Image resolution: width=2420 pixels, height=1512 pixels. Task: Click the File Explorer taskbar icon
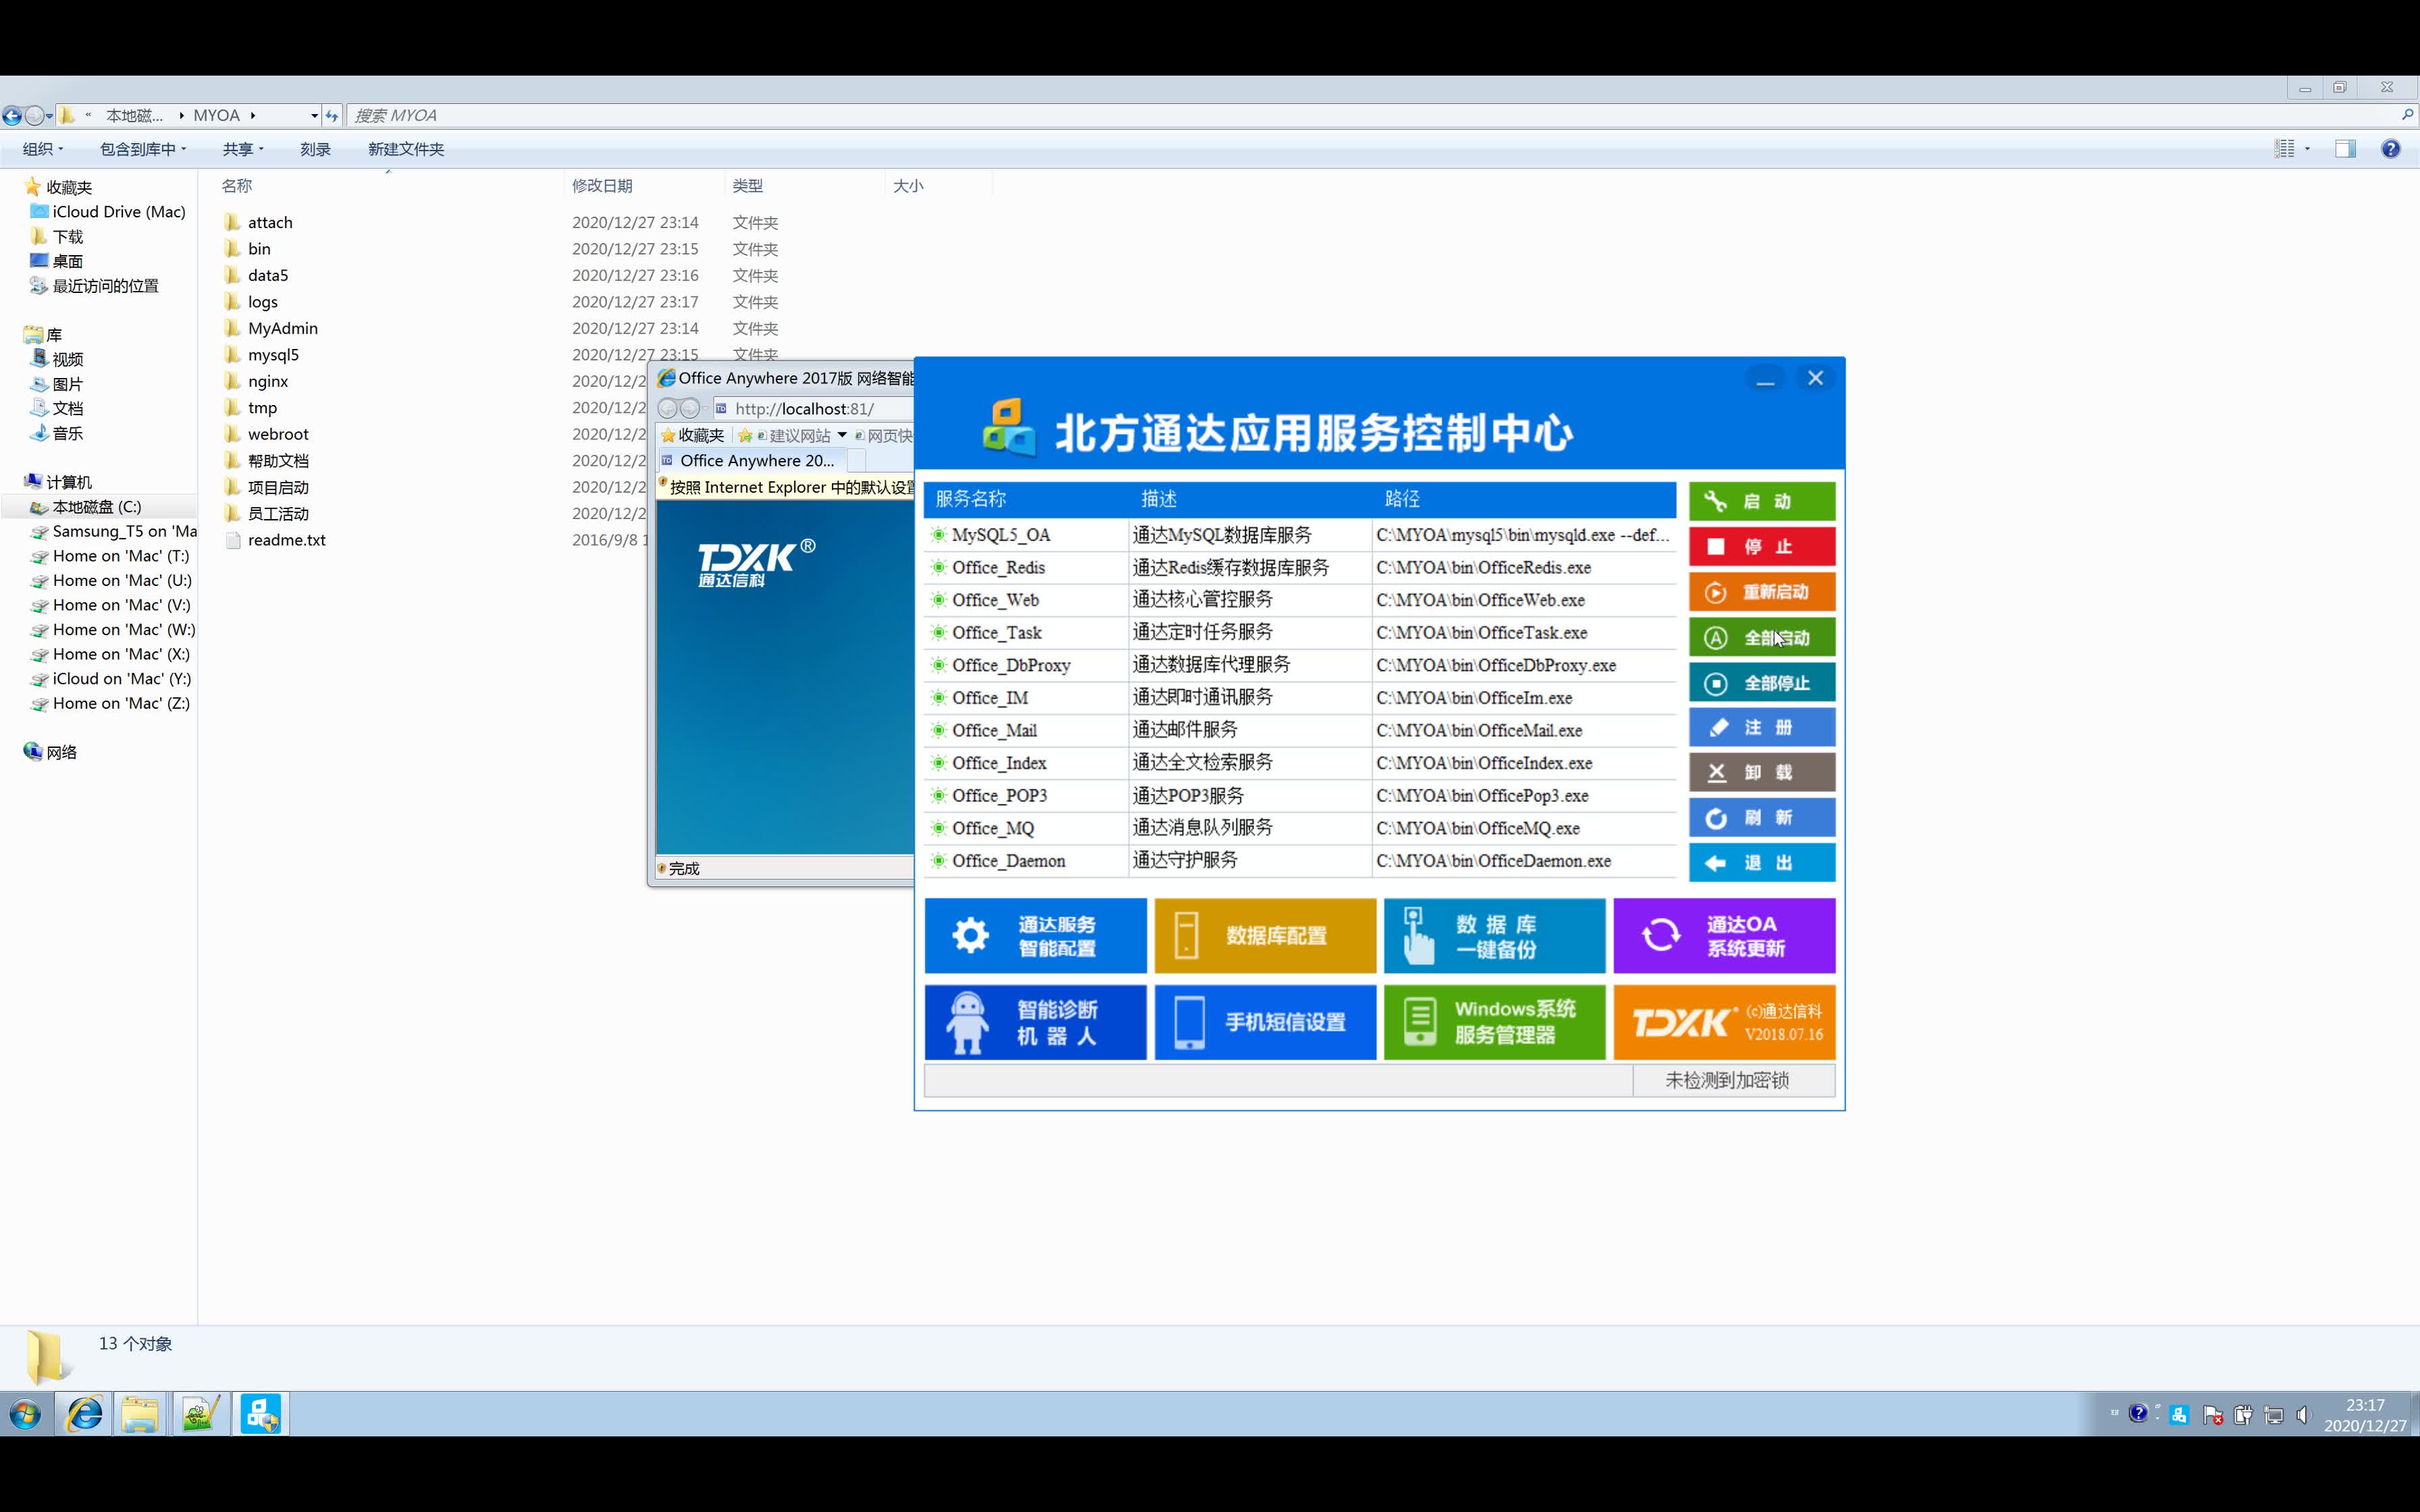tap(140, 1414)
